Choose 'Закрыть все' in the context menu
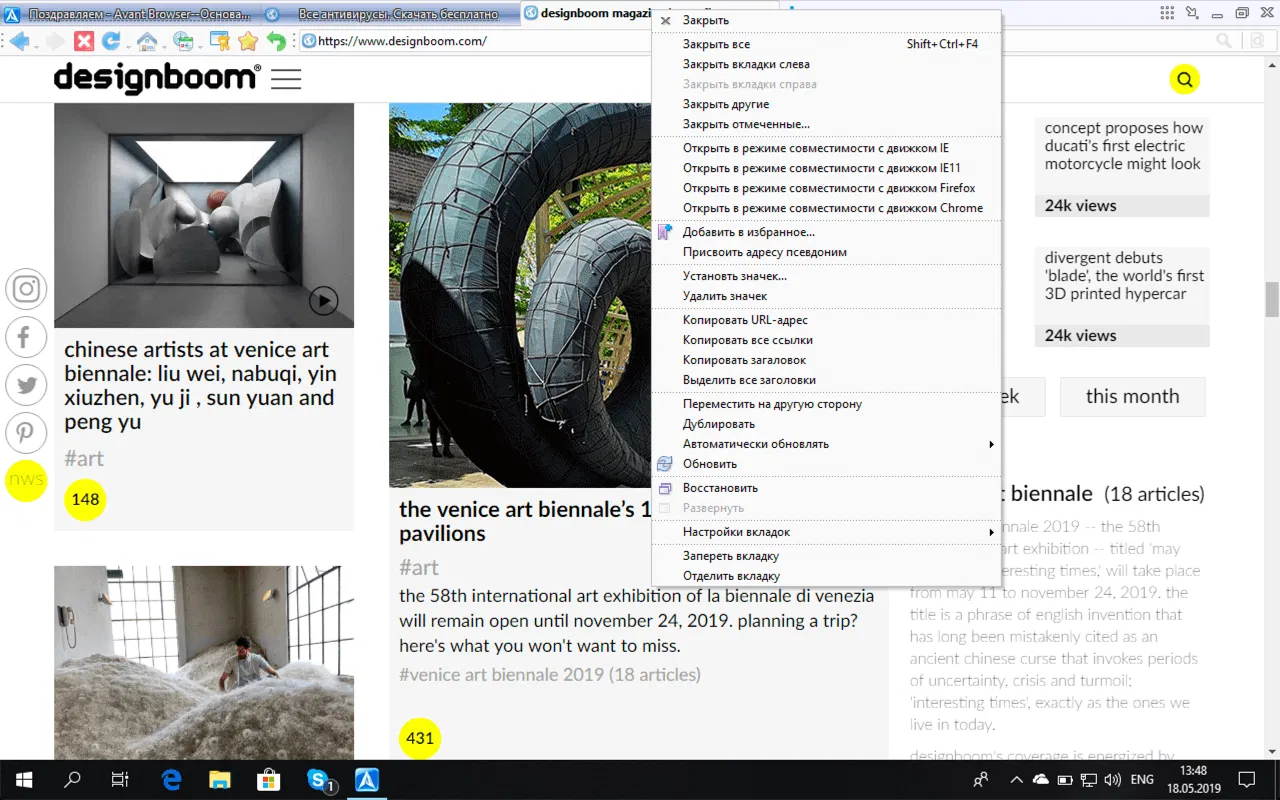This screenshot has width=1280, height=800. tap(826, 44)
